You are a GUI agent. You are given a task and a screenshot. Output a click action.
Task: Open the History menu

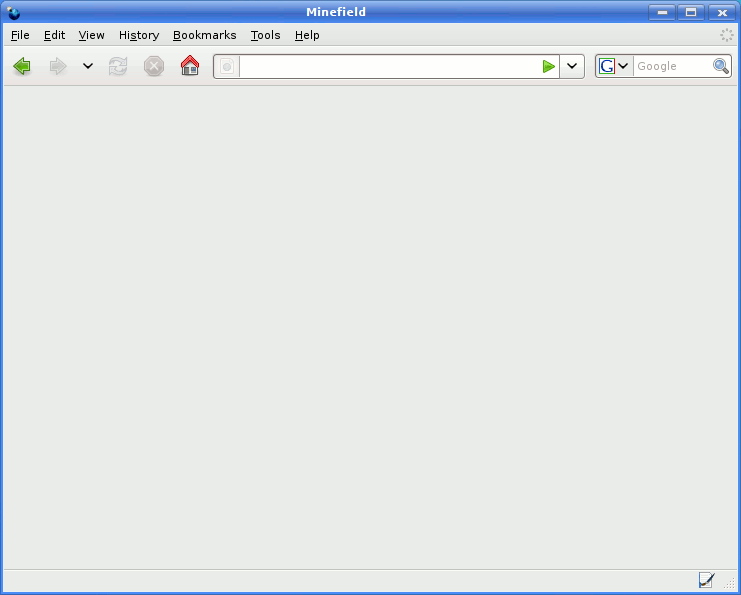tap(139, 35)
